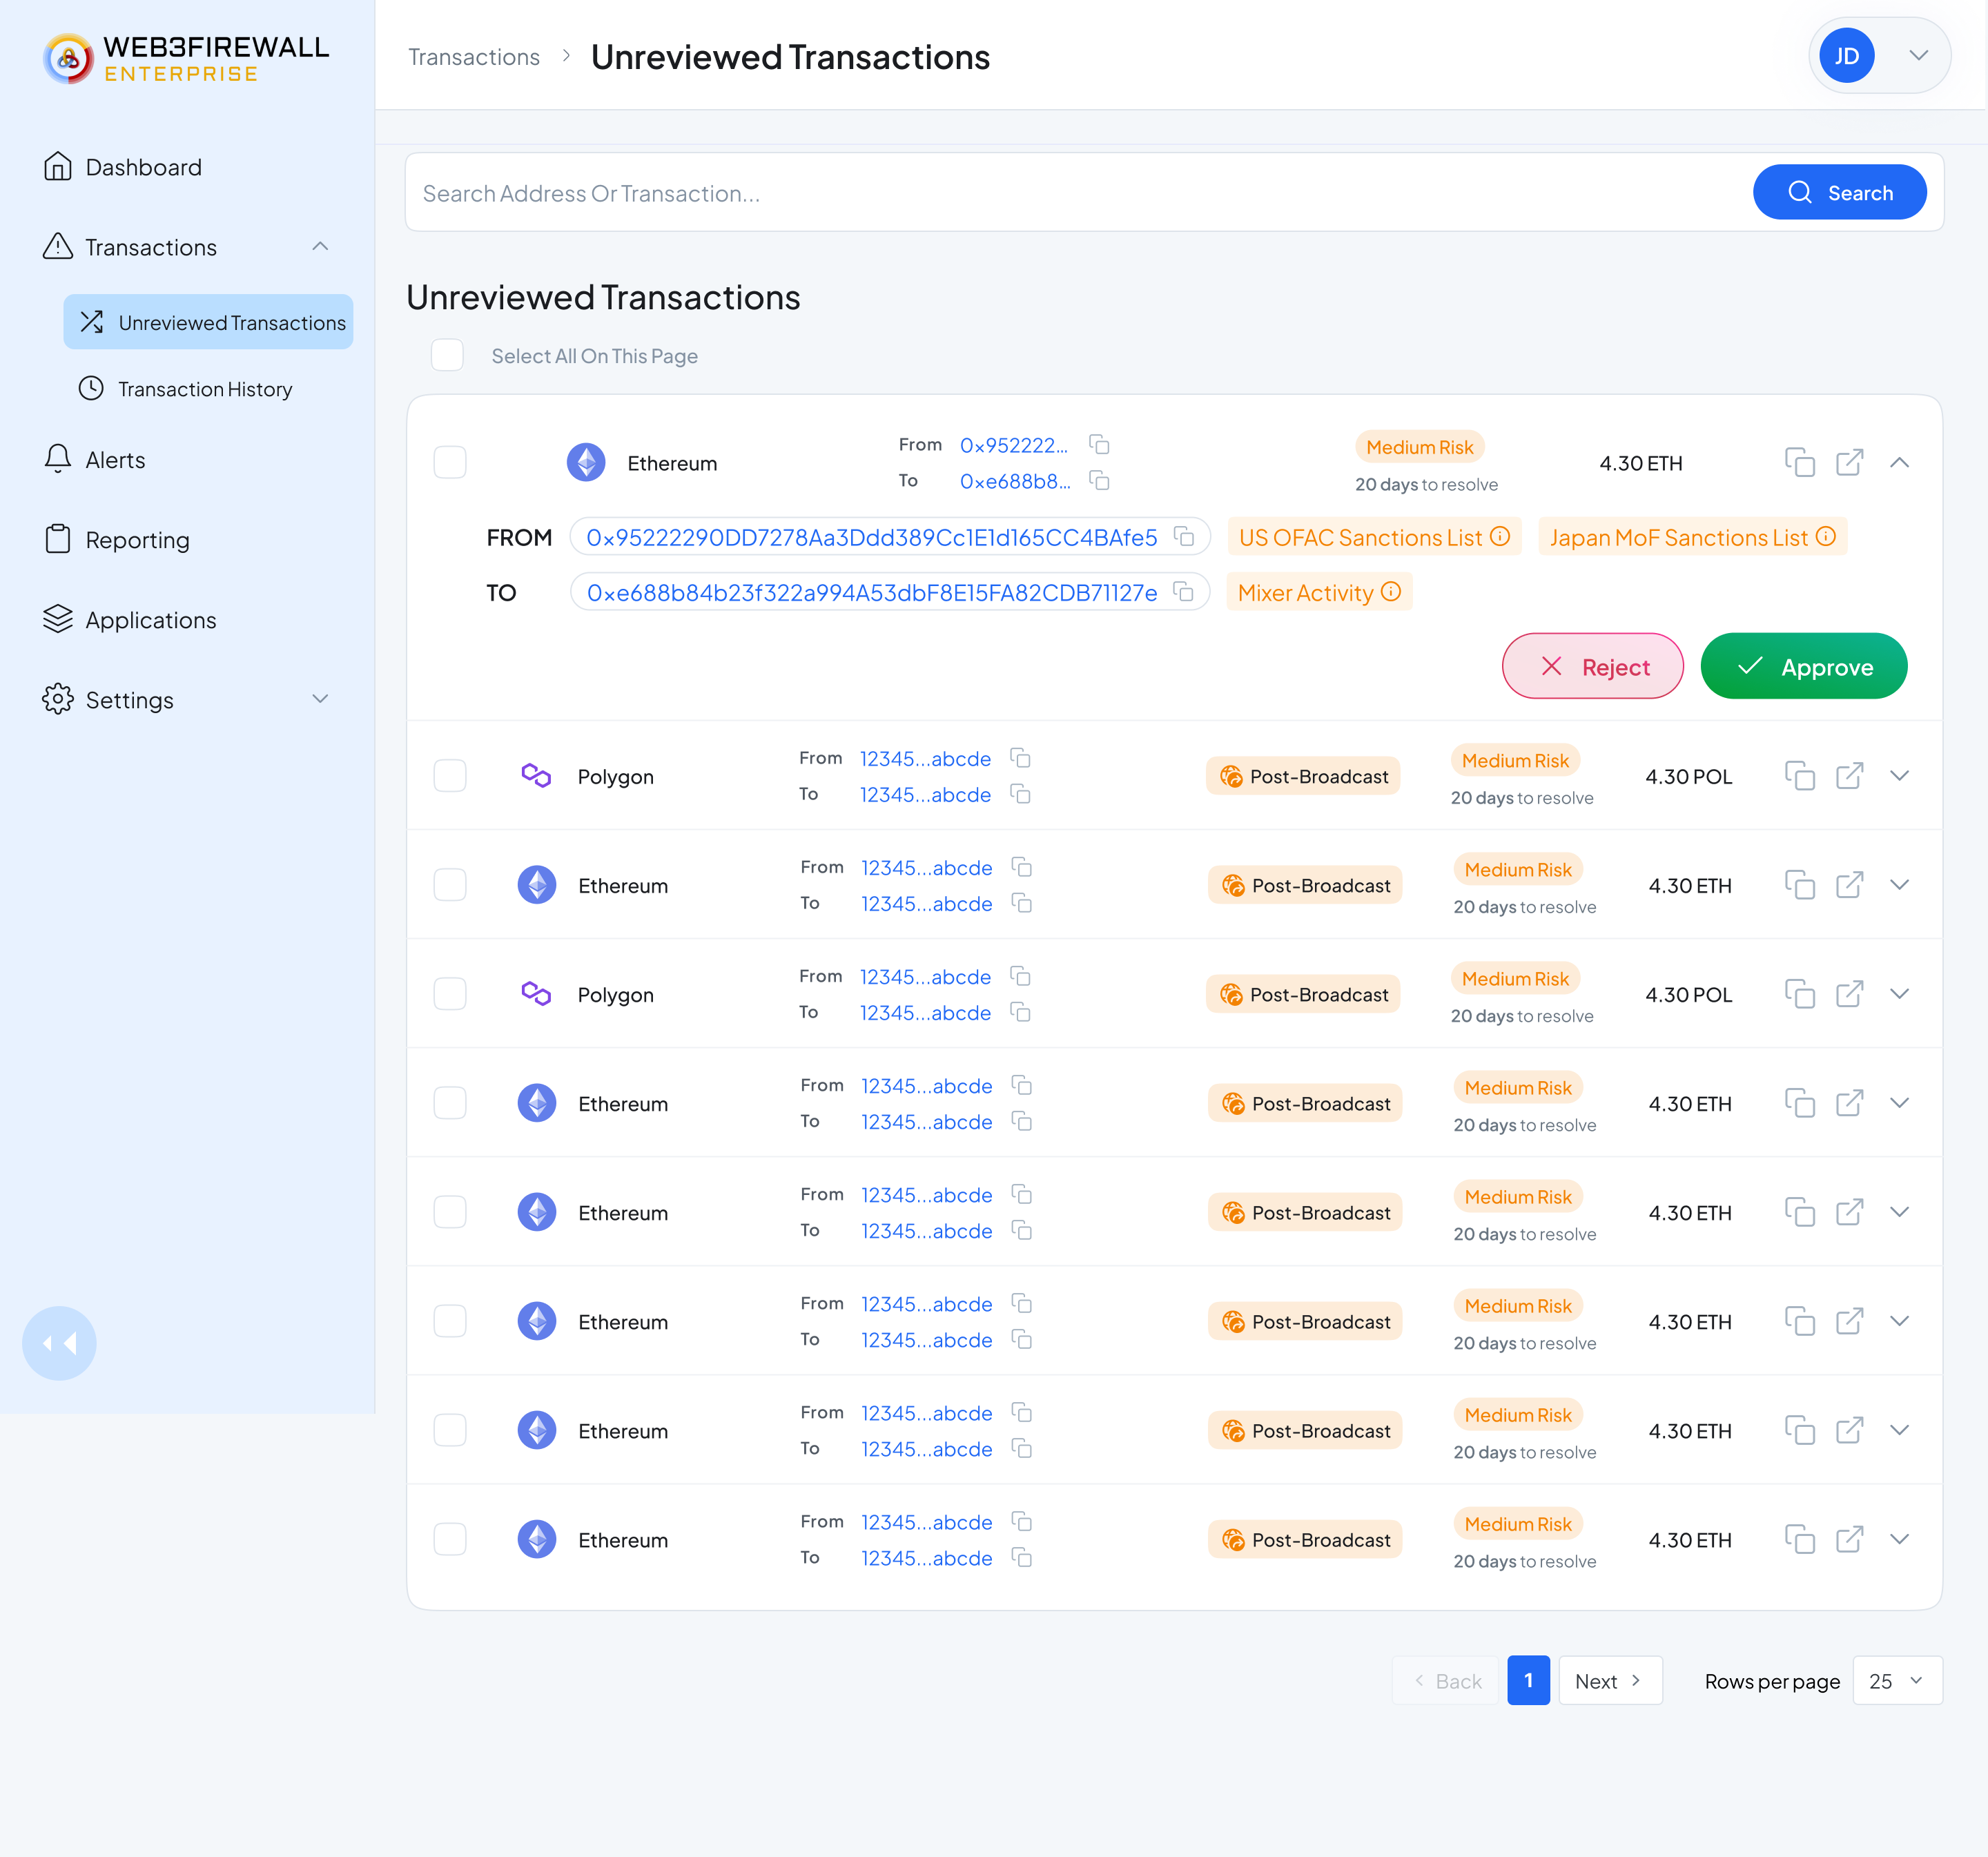The width and height of the screenshot is (1988, 1857).
Task: Copy To address in first Polygon row
Action: coord(1020,794)
